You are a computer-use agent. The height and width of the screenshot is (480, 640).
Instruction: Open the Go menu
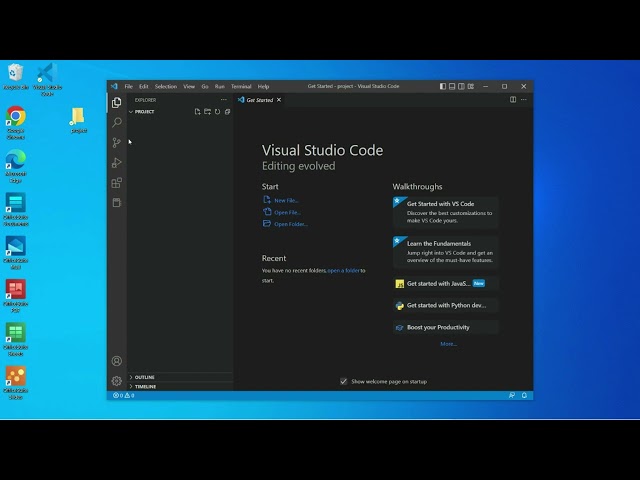[205, 86]
